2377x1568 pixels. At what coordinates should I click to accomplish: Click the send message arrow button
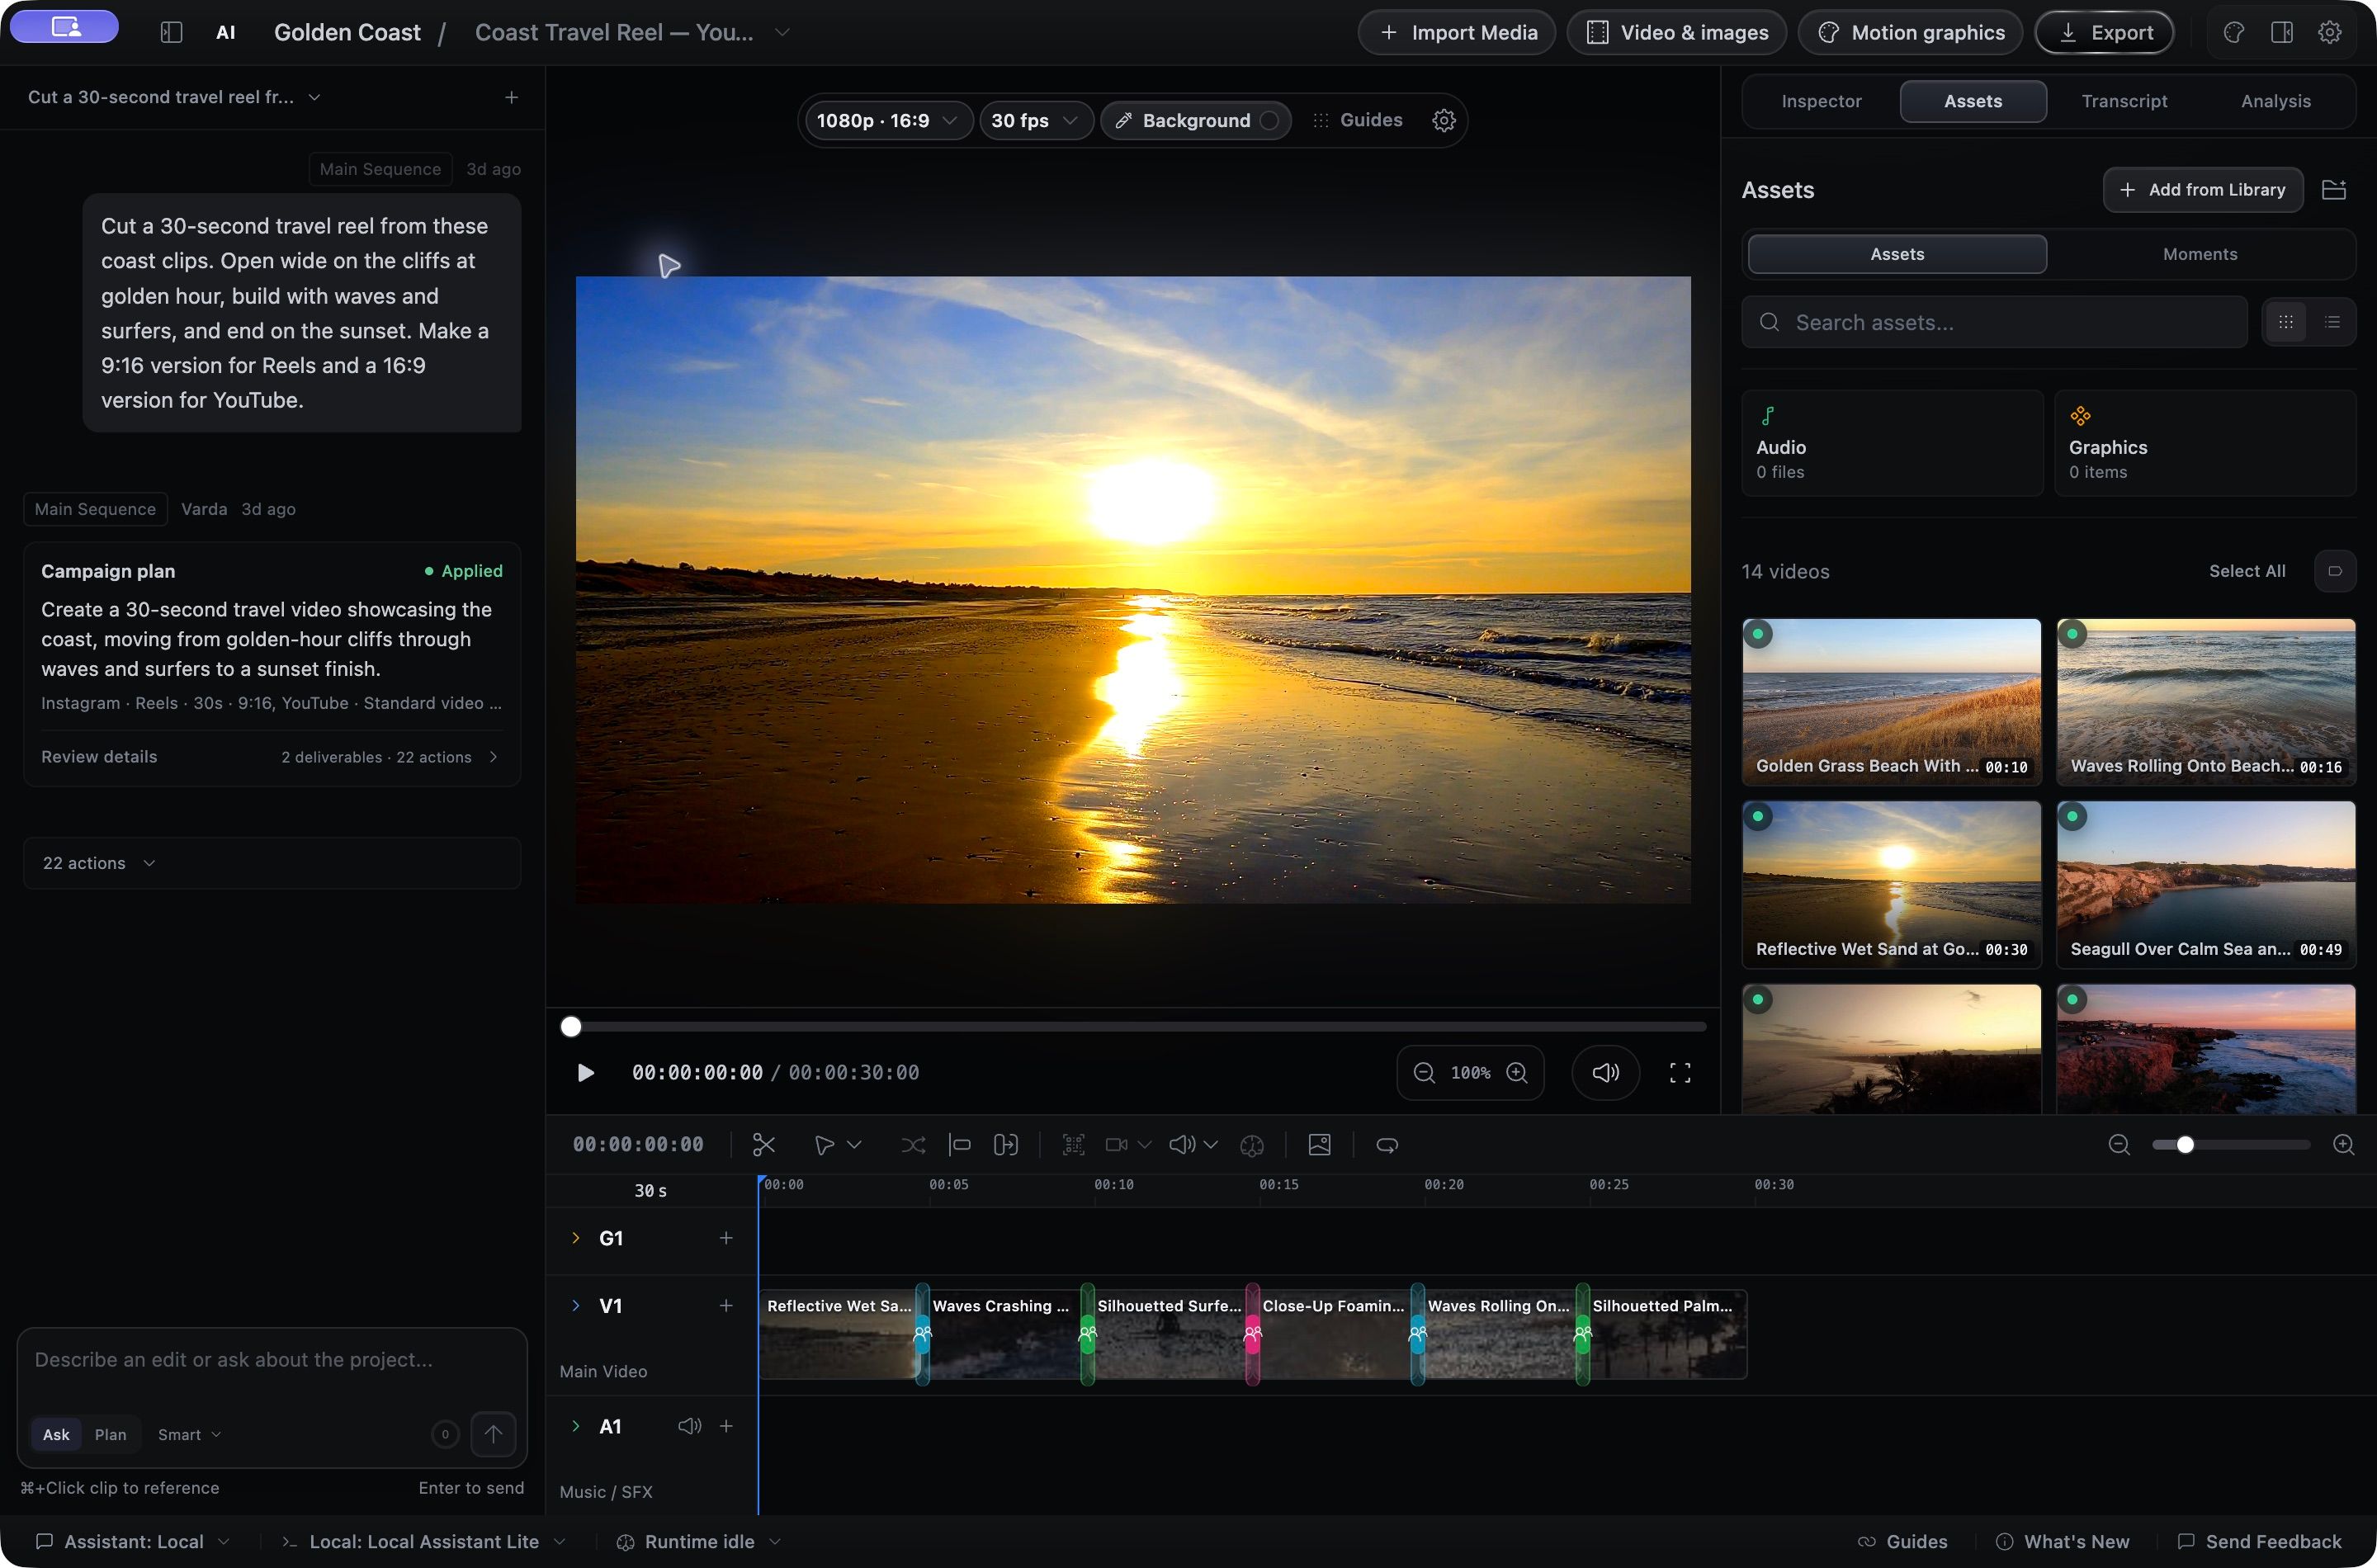[x=493, y=1434]
